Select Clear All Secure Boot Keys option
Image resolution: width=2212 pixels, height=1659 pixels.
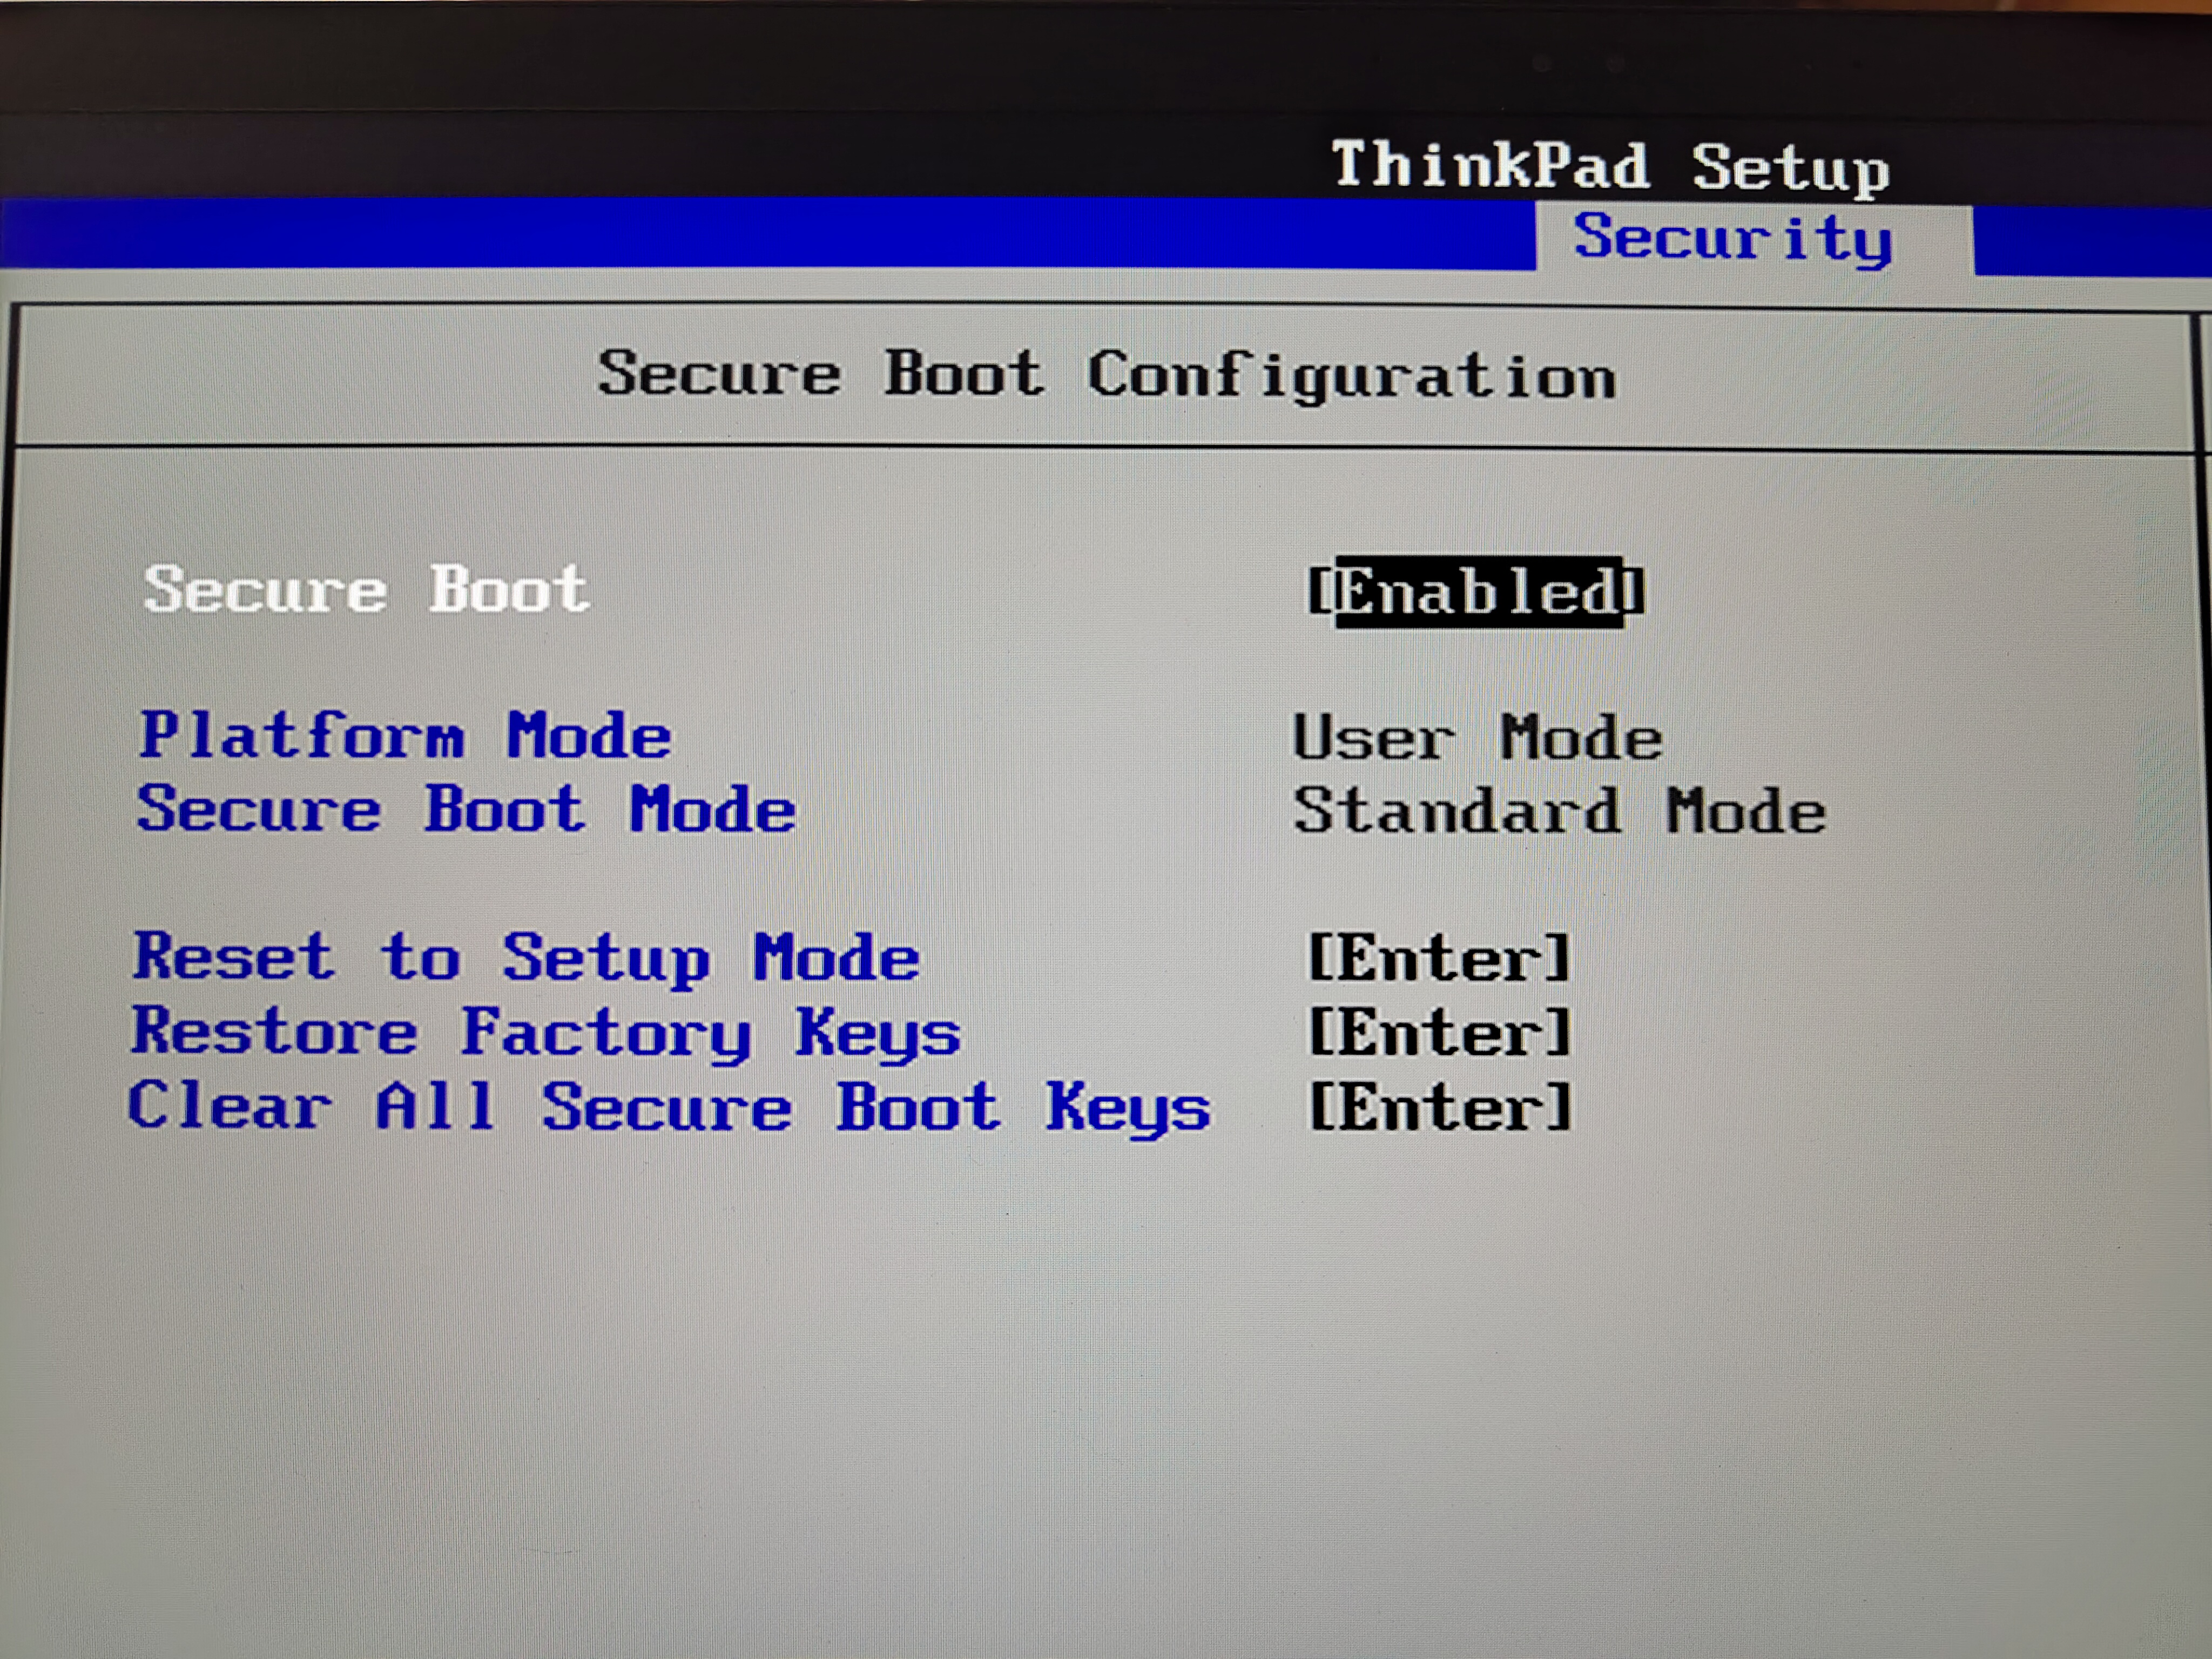pyautogui.click(x=669, y=1109)
